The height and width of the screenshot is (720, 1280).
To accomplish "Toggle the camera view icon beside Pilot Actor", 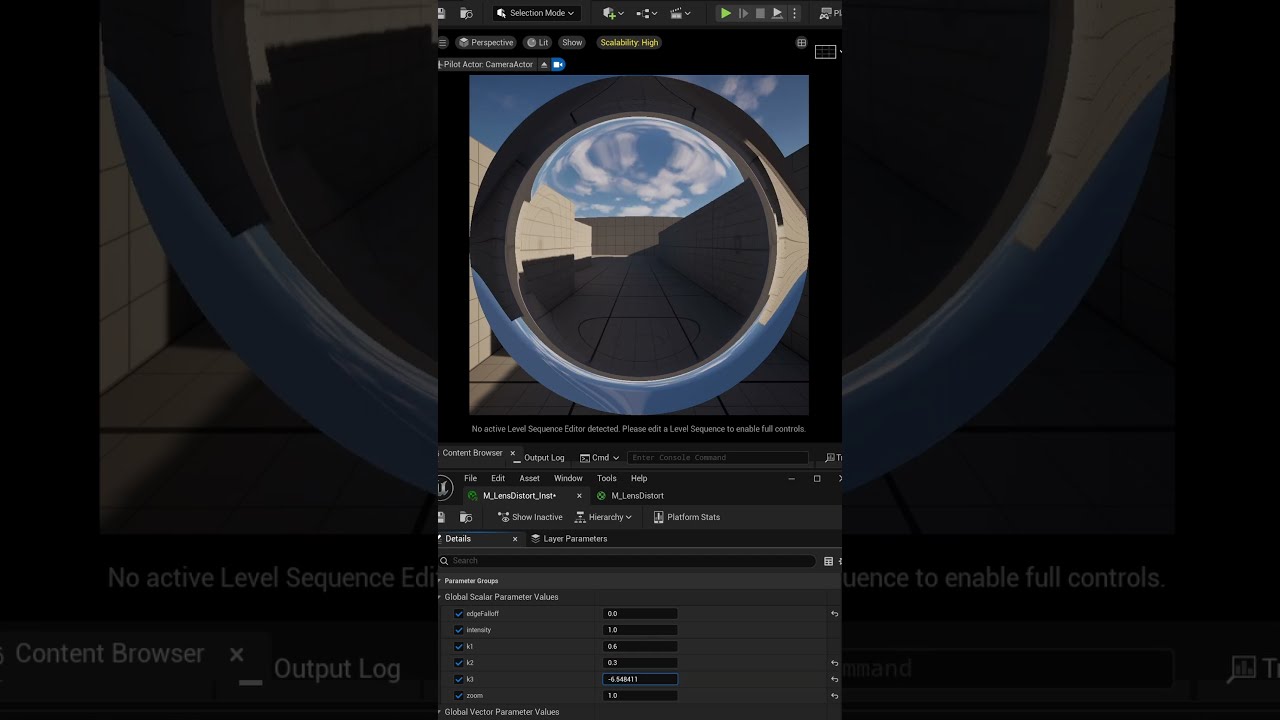I will pyautogui.click(x=558, y=64).
